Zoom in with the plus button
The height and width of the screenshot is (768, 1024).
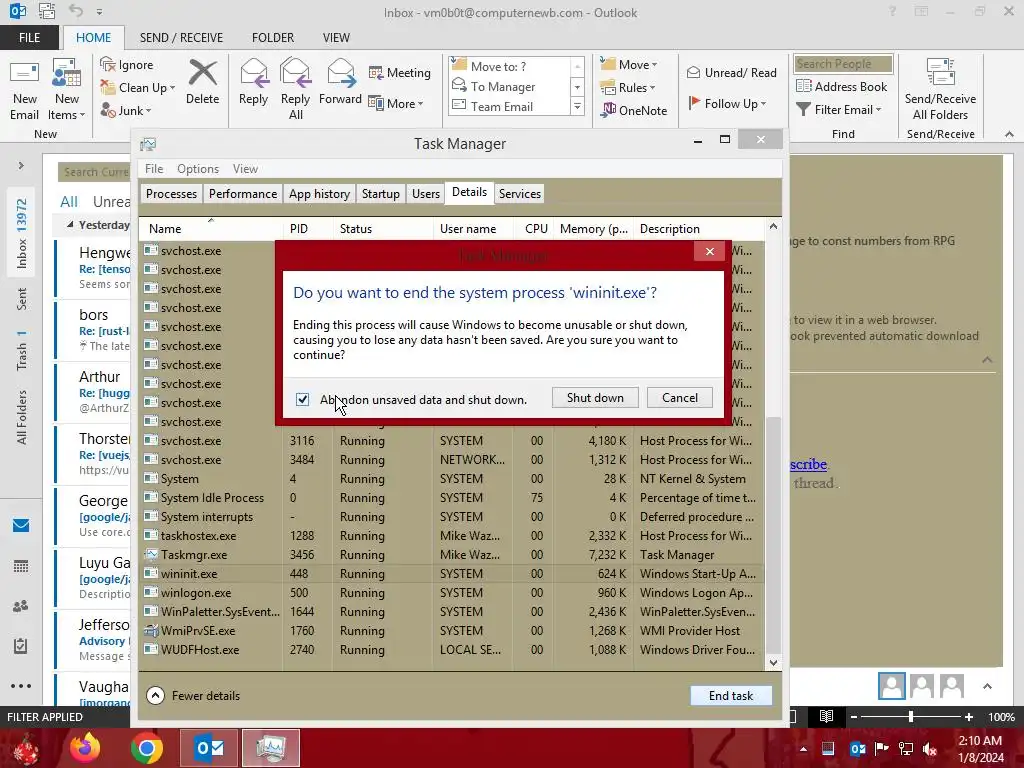pos(969,717)
